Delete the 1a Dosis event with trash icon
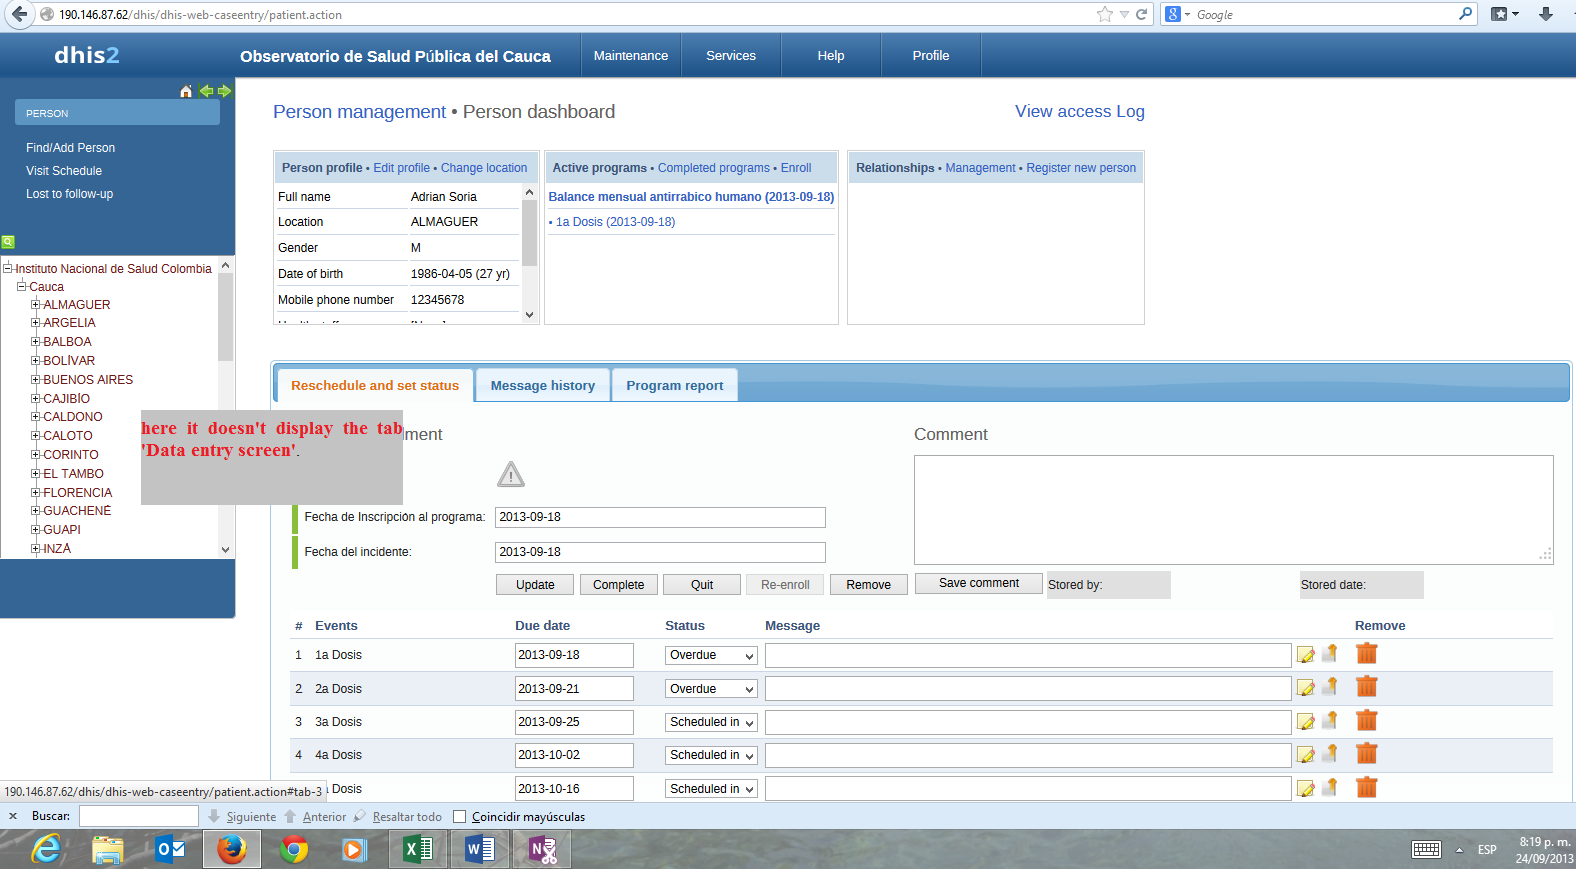 1366,654
